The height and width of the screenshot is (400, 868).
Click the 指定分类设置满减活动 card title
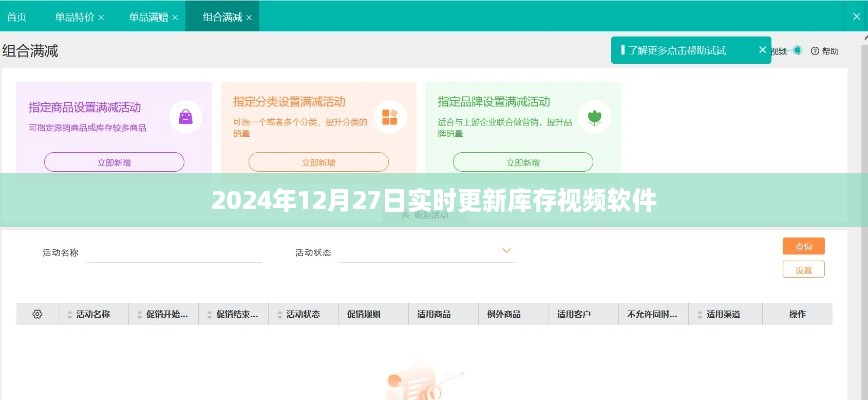289,102
